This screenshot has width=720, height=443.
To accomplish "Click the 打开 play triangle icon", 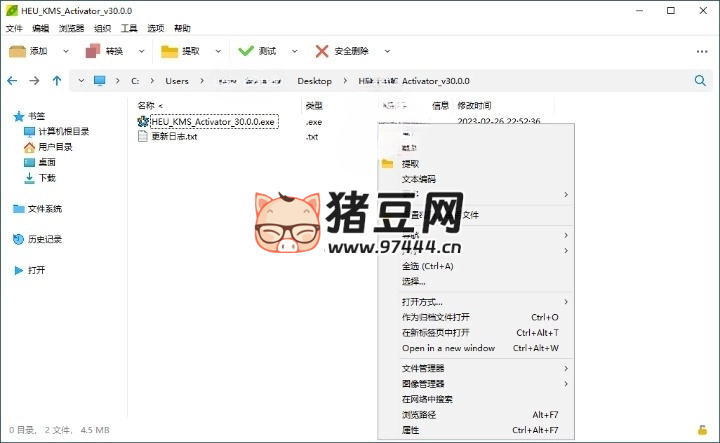I will pyautogui.click(x=18, y=270).
